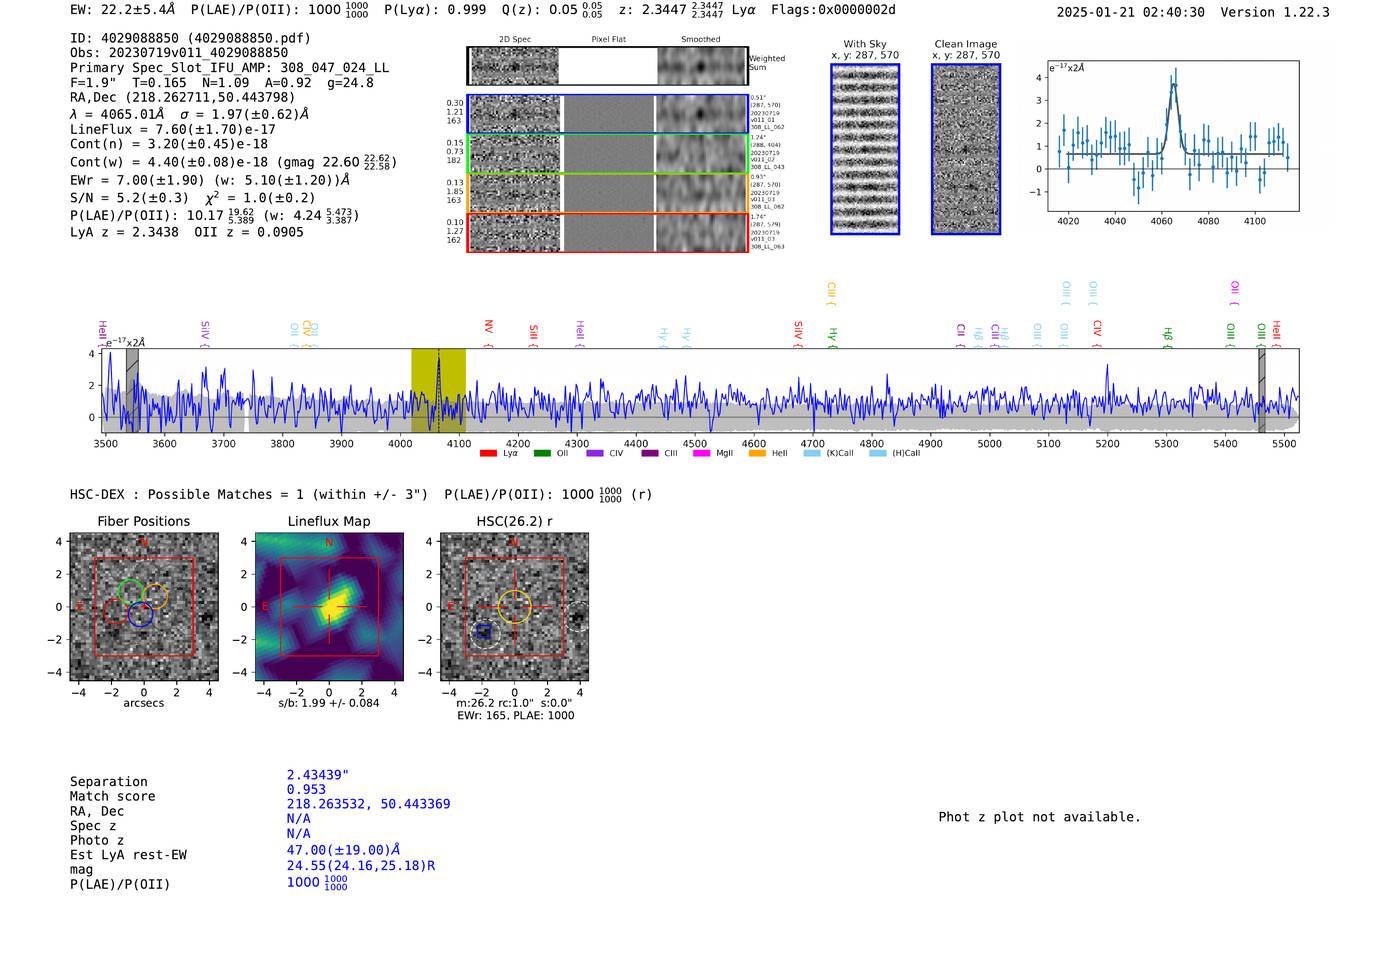Click the green fiber circle in Fiber Positions
Viewport: 1400px width, 953px height.
click(x=130, y=591)
